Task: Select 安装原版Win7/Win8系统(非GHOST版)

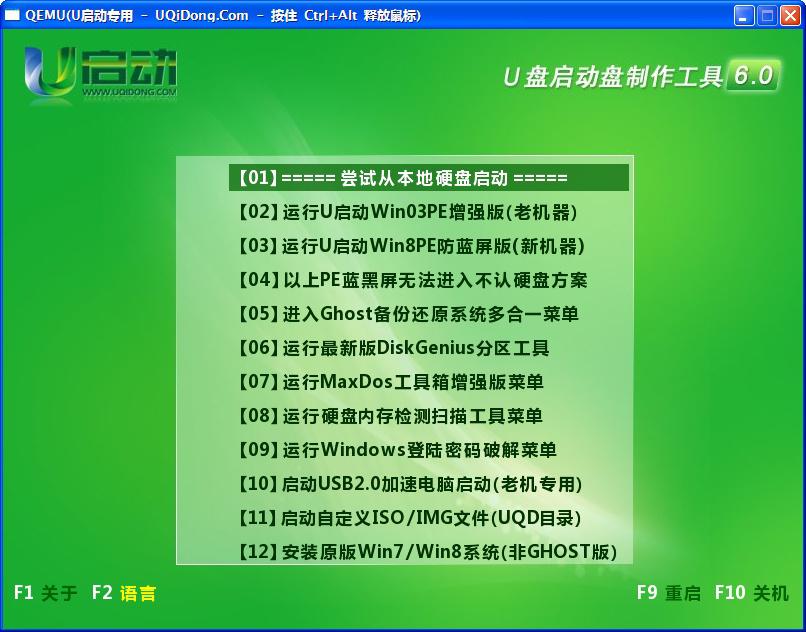Action: pos(403,552)
